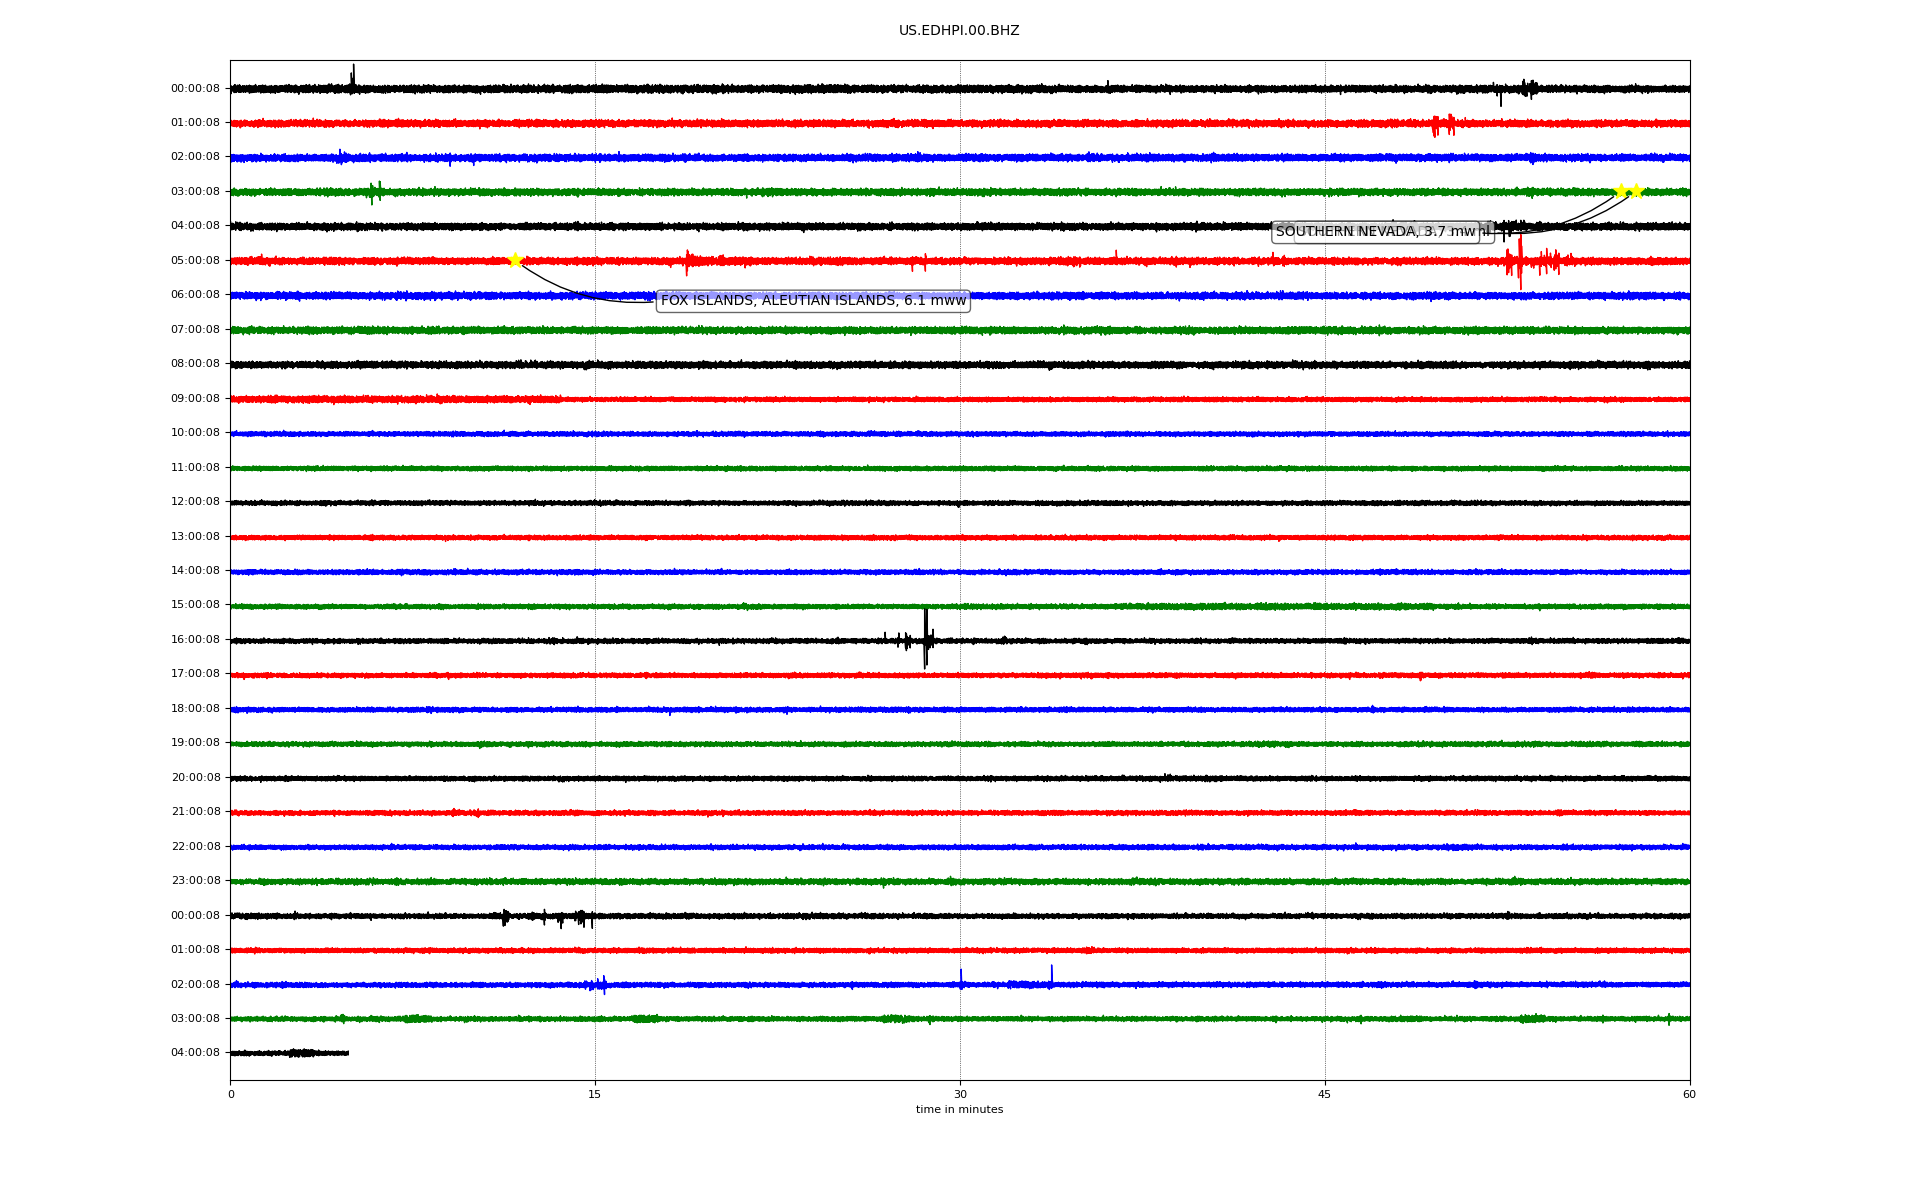
Task: Click the red burst near the end of the 05:00:08 trace
Action: 1521,262
